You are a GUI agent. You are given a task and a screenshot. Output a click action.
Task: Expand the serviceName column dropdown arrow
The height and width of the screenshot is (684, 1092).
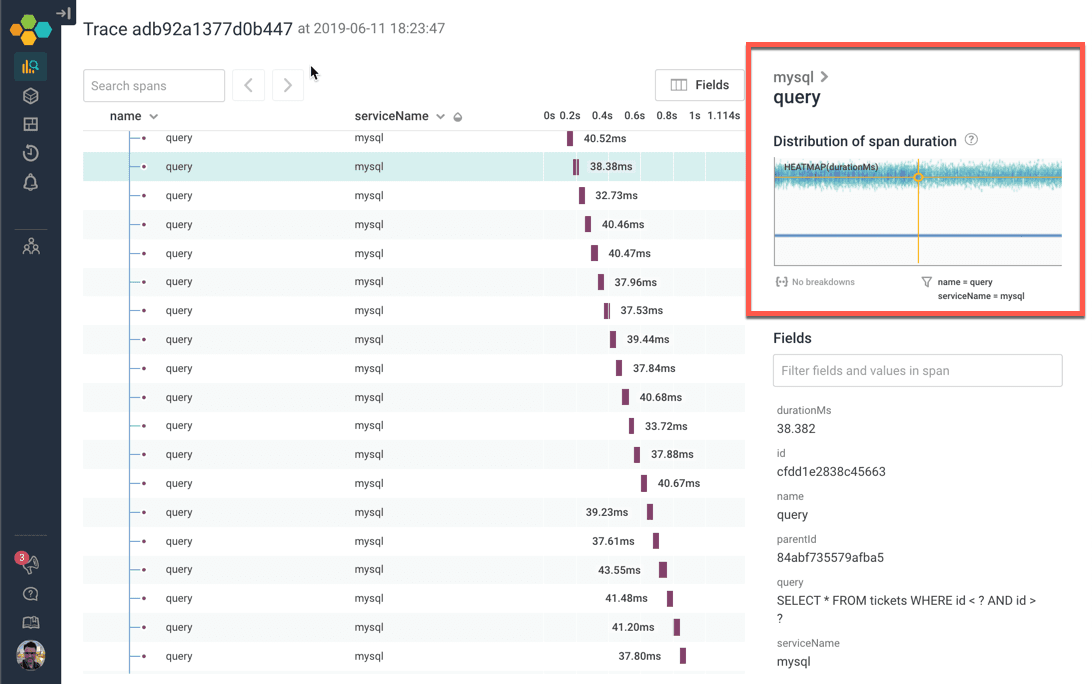[440, 117]
